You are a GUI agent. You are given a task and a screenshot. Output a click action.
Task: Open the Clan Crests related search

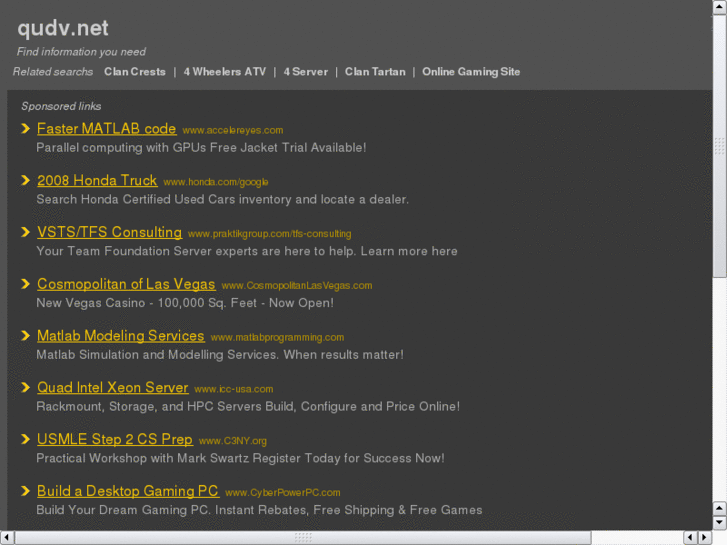134,72
